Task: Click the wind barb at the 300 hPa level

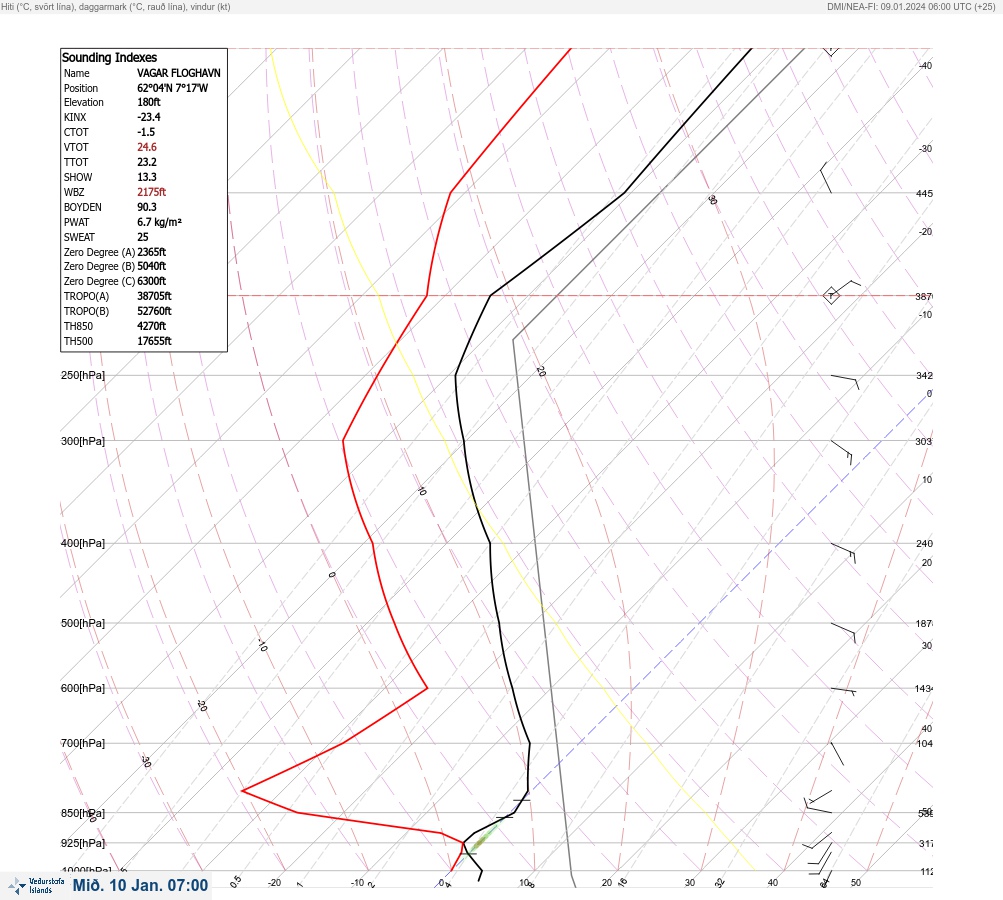Action: 842,452
